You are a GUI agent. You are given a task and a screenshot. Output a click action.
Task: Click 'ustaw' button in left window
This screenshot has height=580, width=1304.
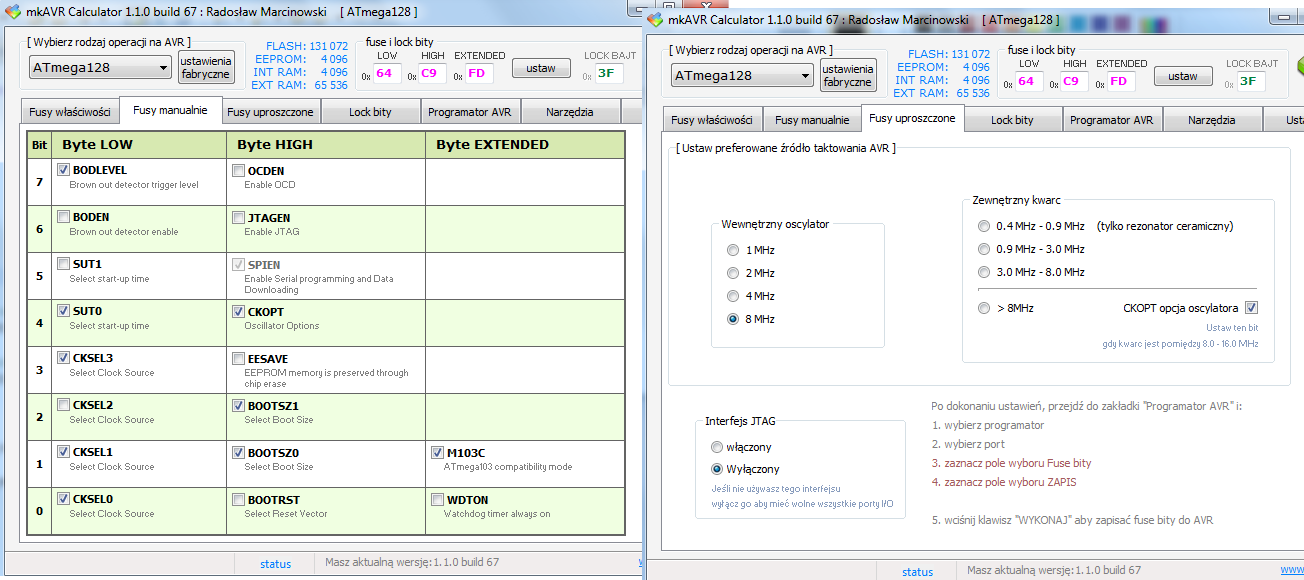click(541, 68)
